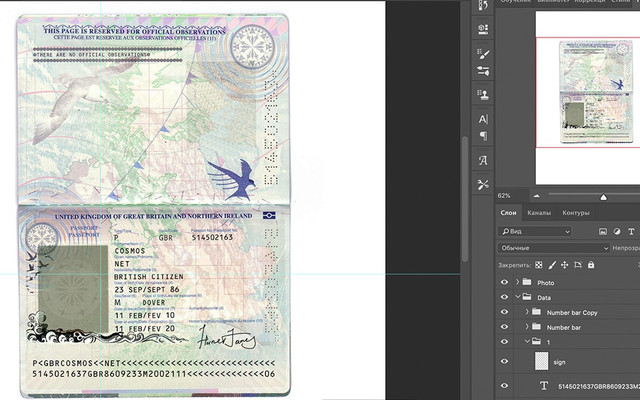The image size is (640, 400).
Task: Hide the sign layer
Action: pyautogui.click(x=504, y=361)
